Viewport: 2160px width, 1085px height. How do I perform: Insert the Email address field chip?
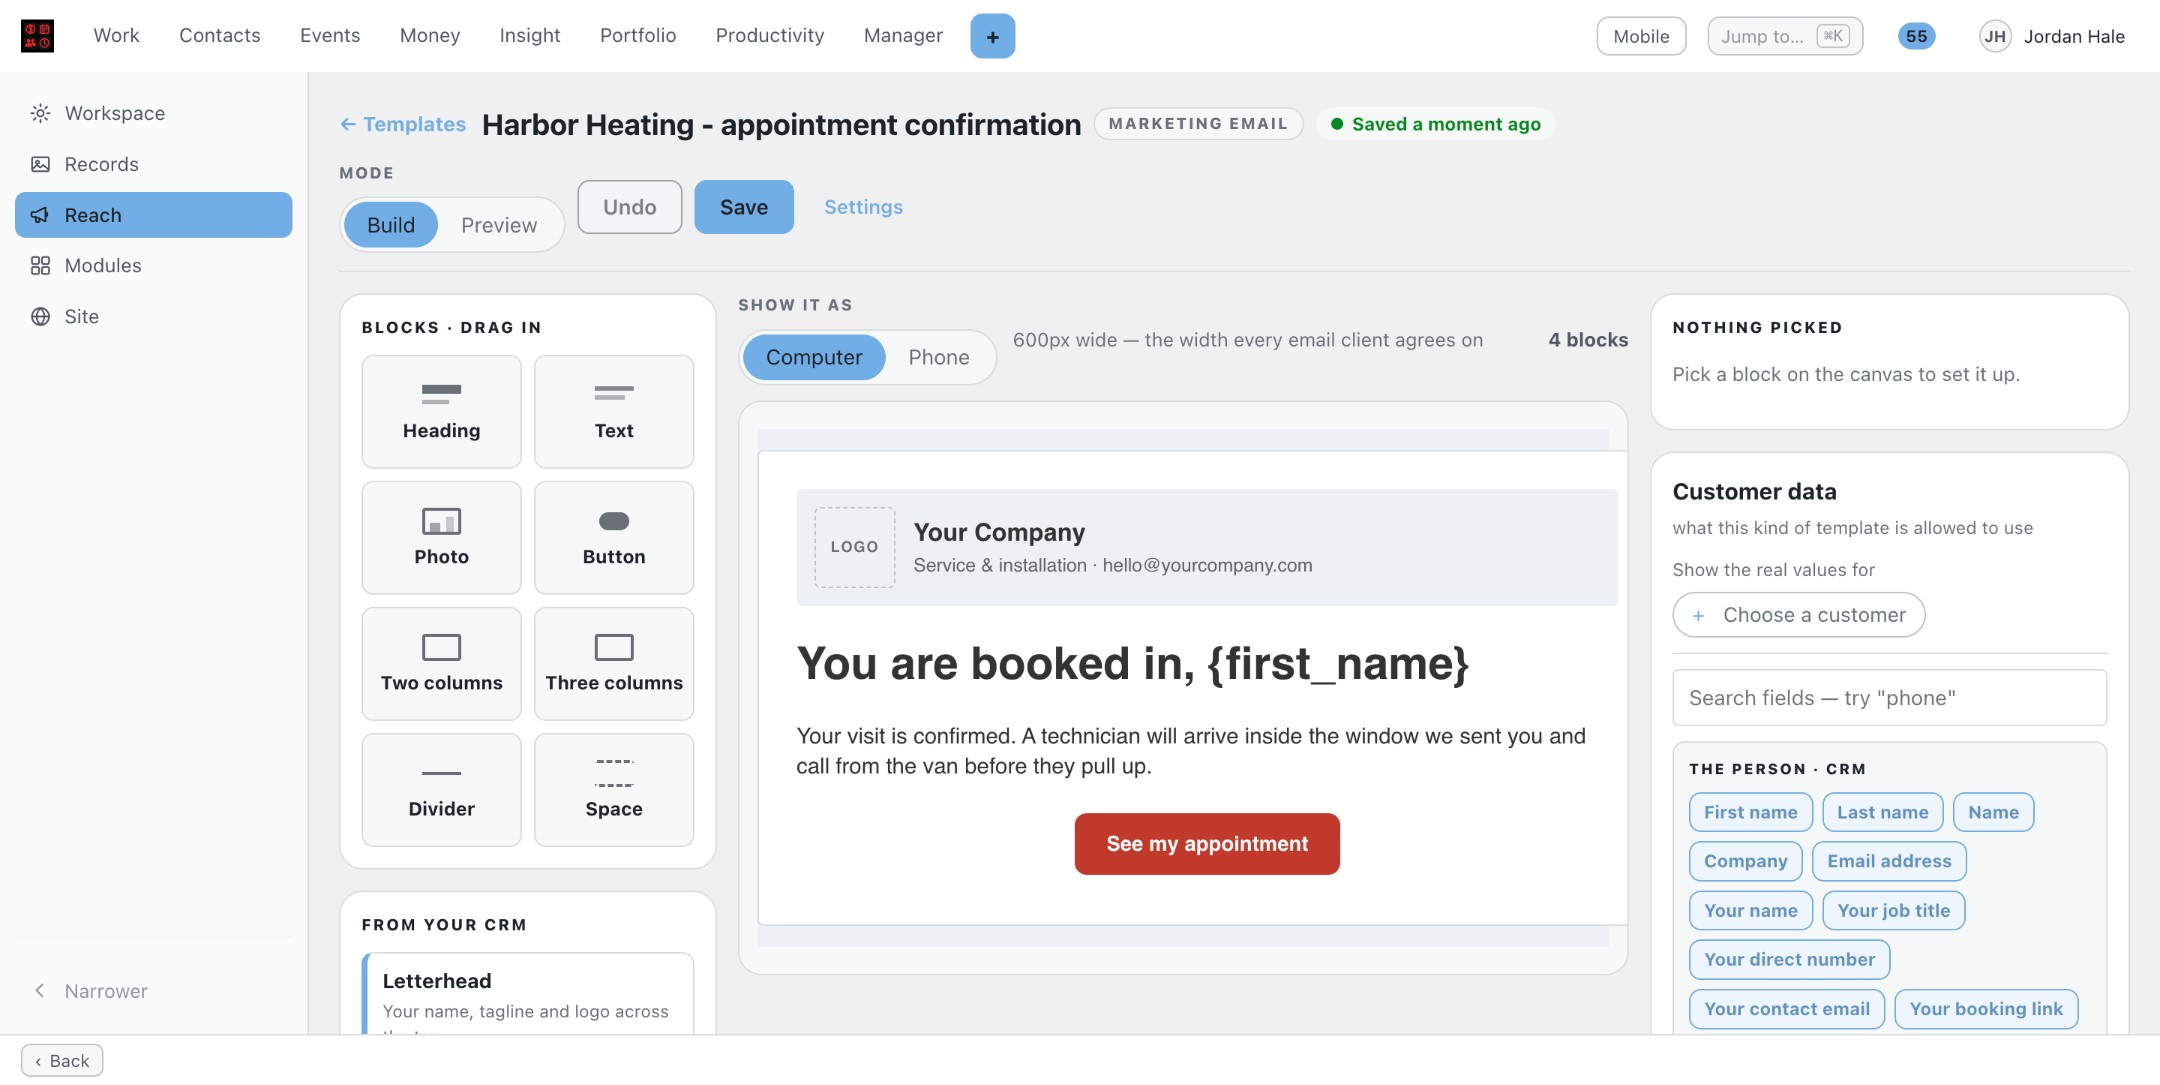pyautogui.click(x=1889, y=861)
